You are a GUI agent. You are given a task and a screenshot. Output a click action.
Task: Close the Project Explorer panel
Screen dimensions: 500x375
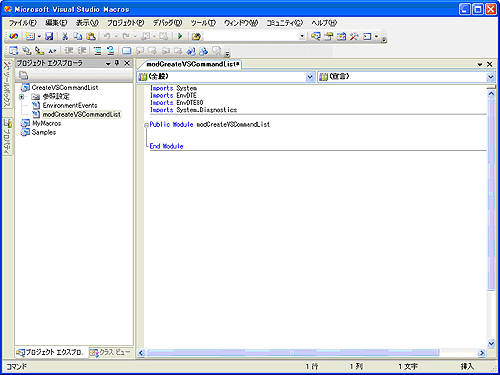(x=127, y=63)
